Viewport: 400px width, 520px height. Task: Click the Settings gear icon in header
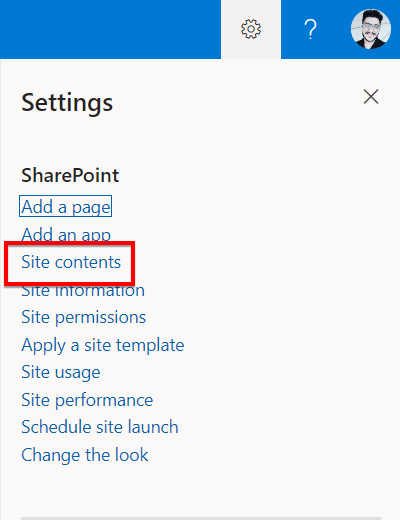(x=251, y=29)
